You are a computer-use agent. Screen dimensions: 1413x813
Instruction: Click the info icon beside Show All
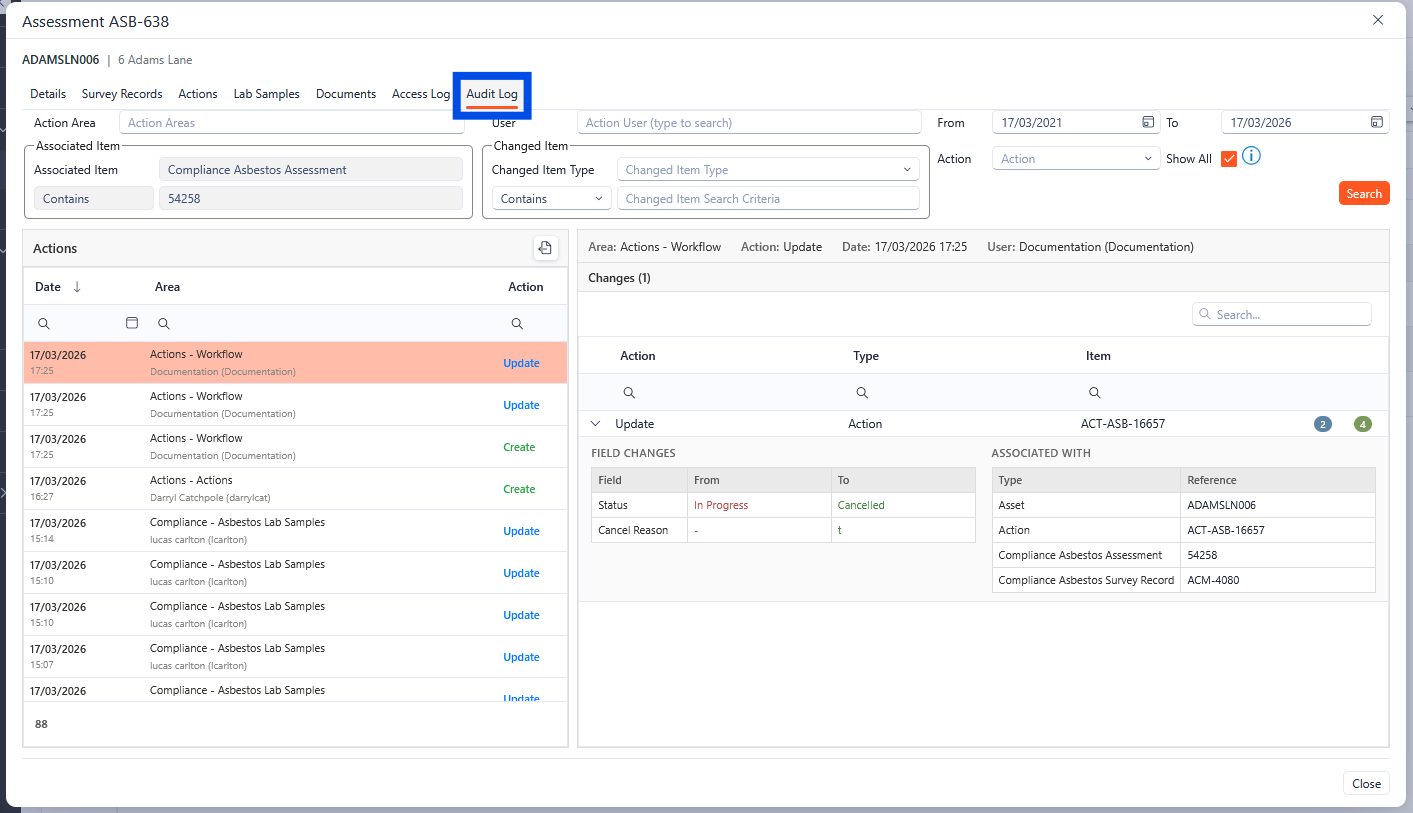1251,156
